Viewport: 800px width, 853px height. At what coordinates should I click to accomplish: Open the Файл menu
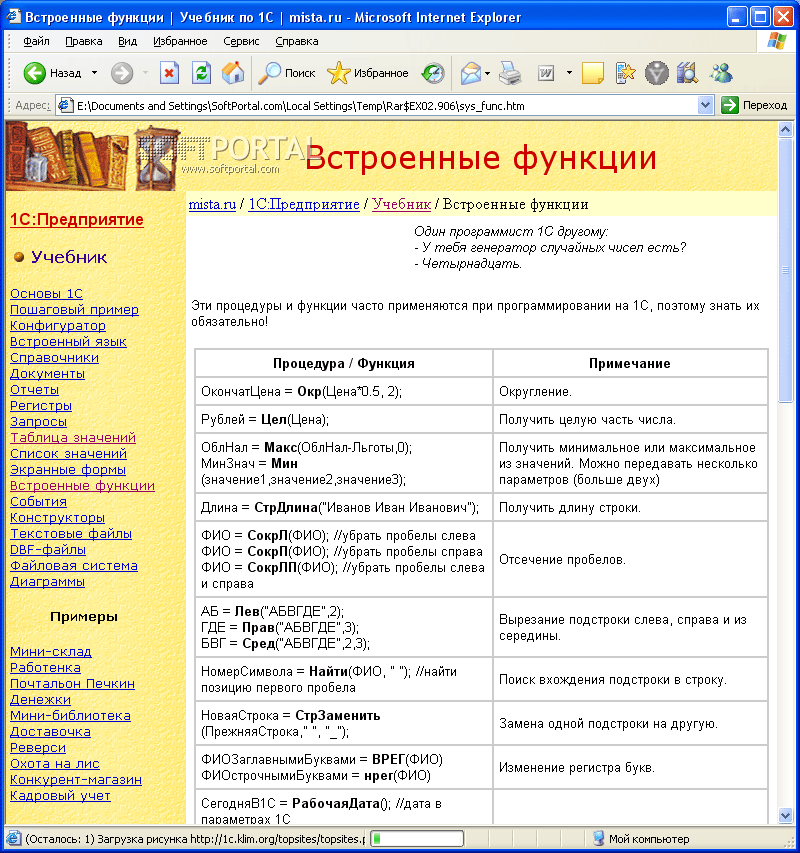click(x=36, y=41)
